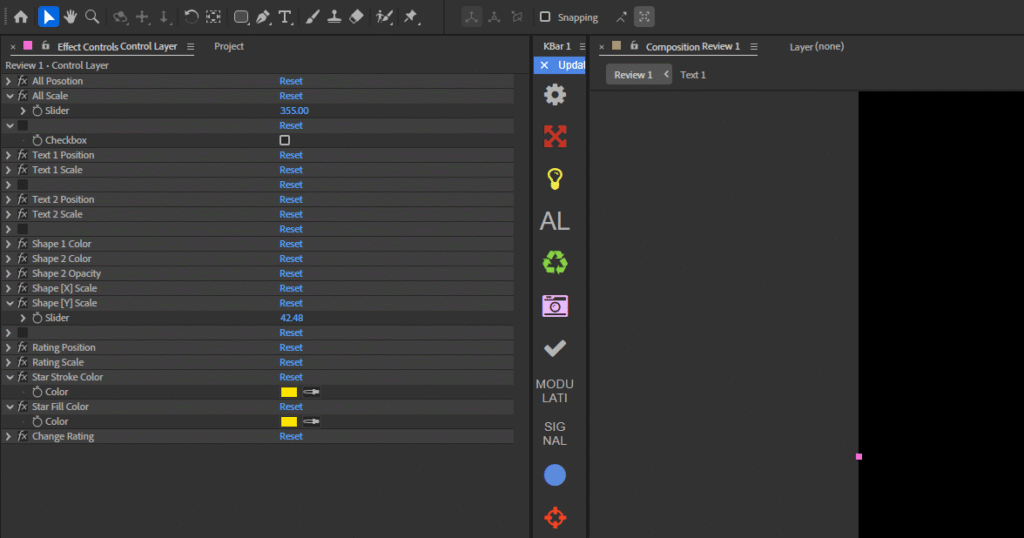Select the Eraser tool
This screenshot has width=1024, height=538.
[x=357, y=17]
